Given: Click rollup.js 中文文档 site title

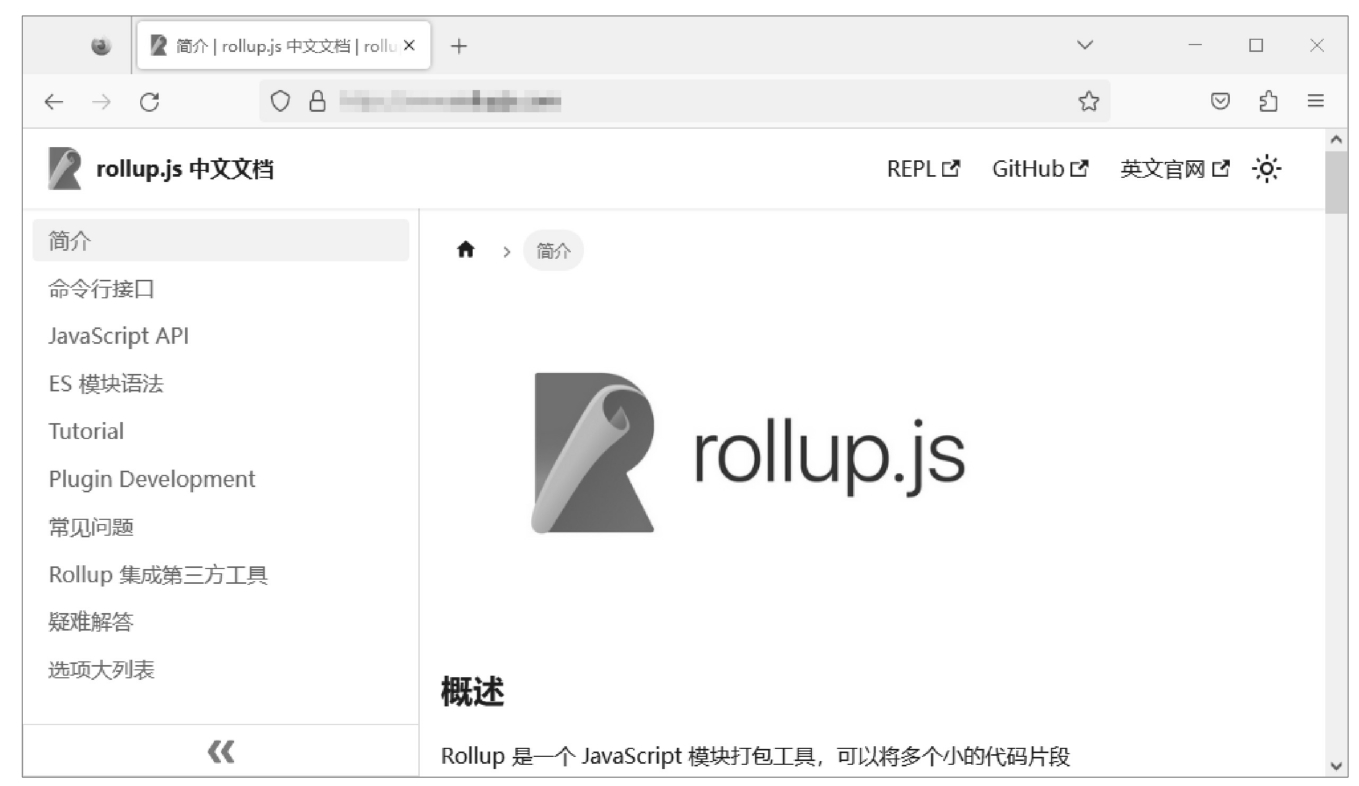Looking at the screenshot, I should 185,170.
